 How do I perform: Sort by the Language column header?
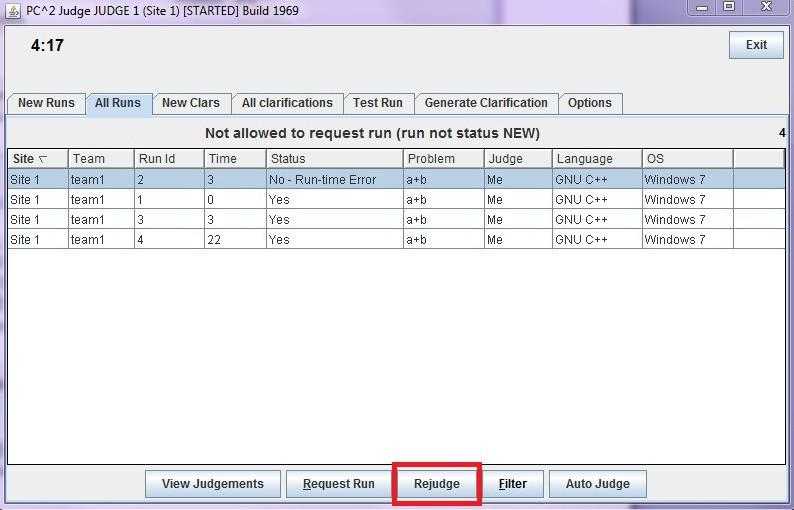click(x=598, y=159)
